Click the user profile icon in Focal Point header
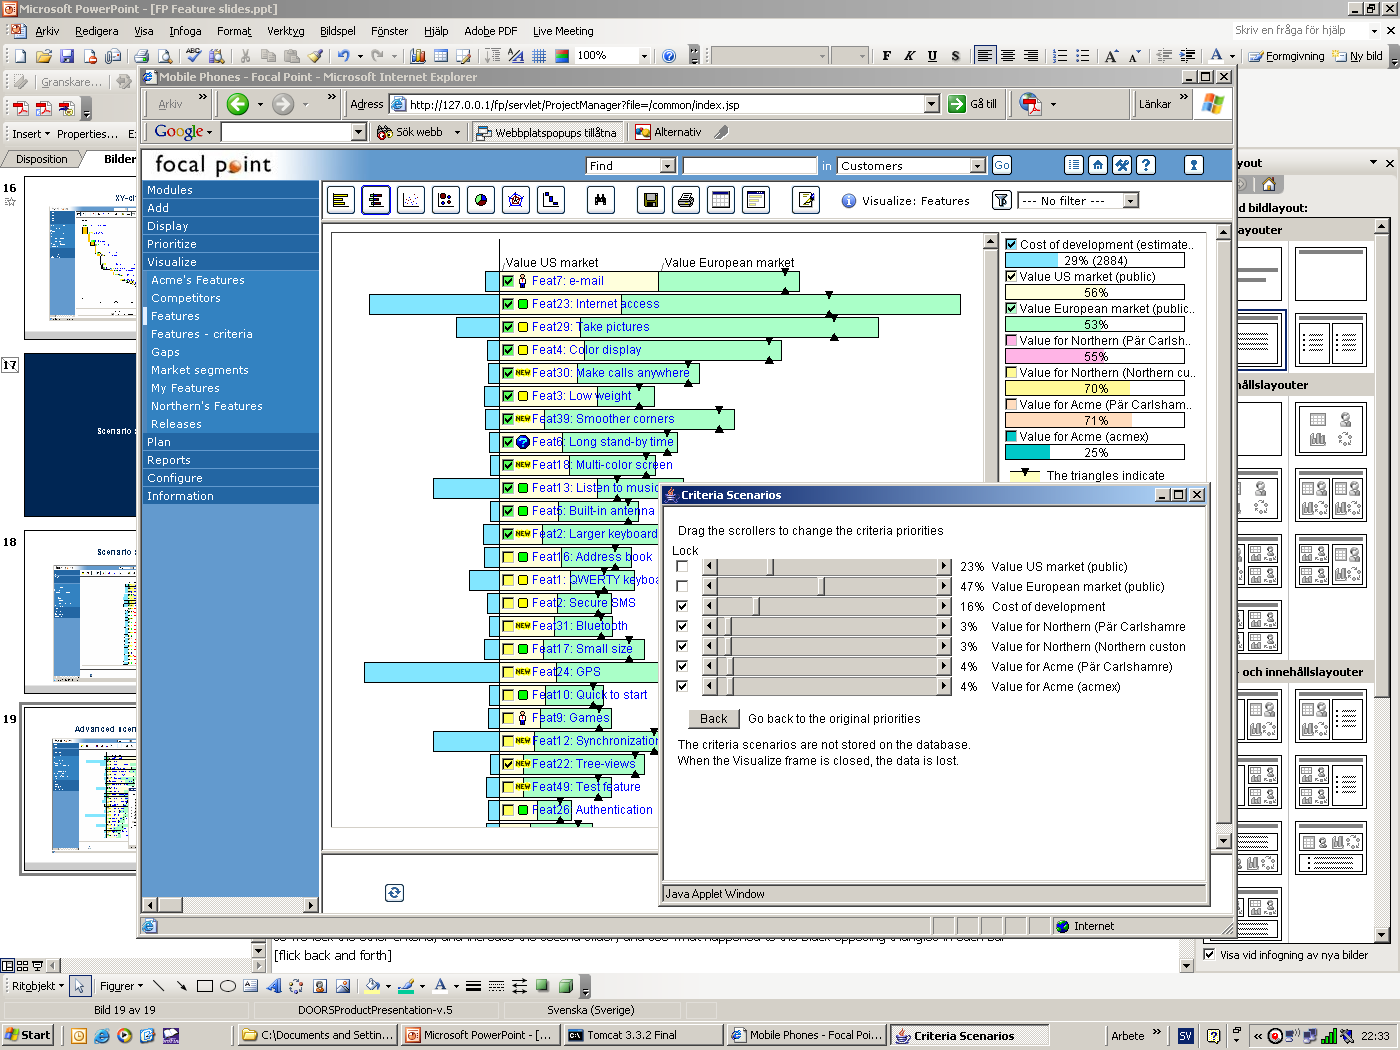The image size is (1400, 1050). tap(1194, 165)
